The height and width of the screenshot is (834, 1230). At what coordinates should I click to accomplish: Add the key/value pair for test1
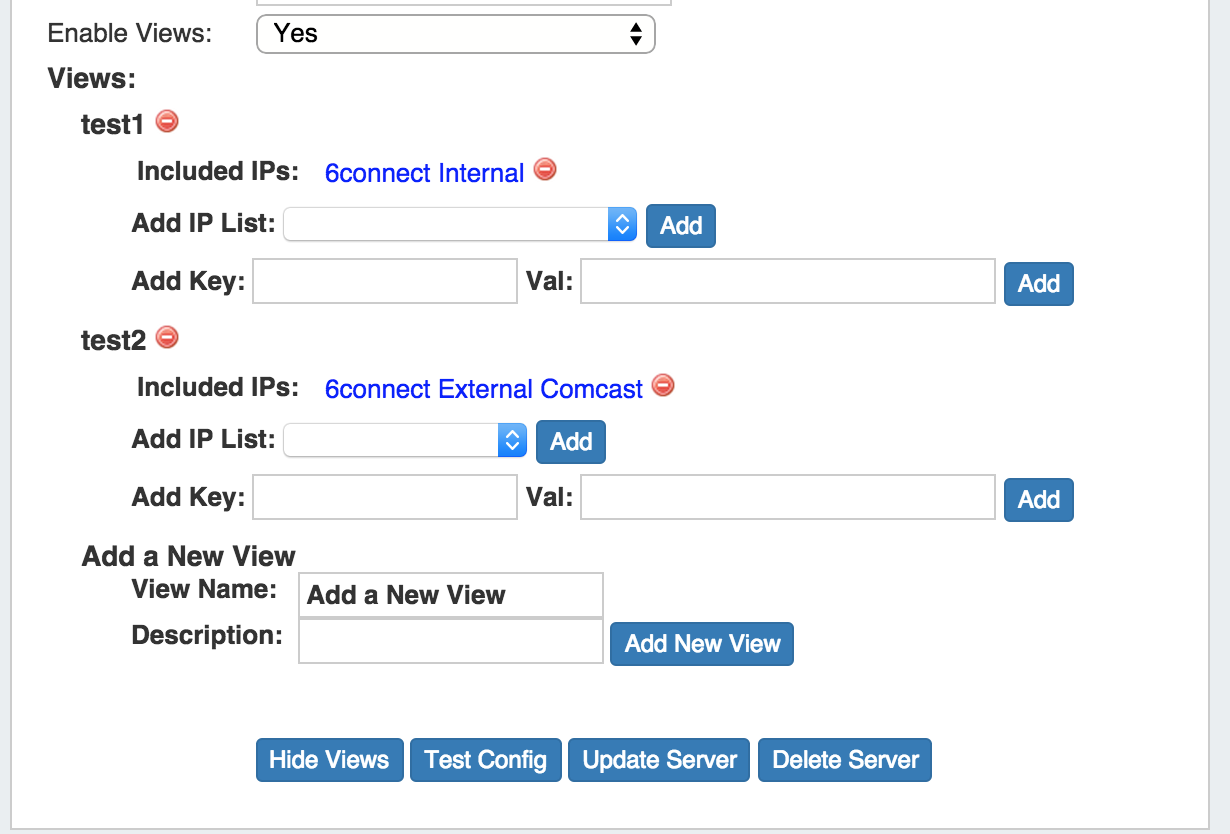click(x=1038, y=284)
